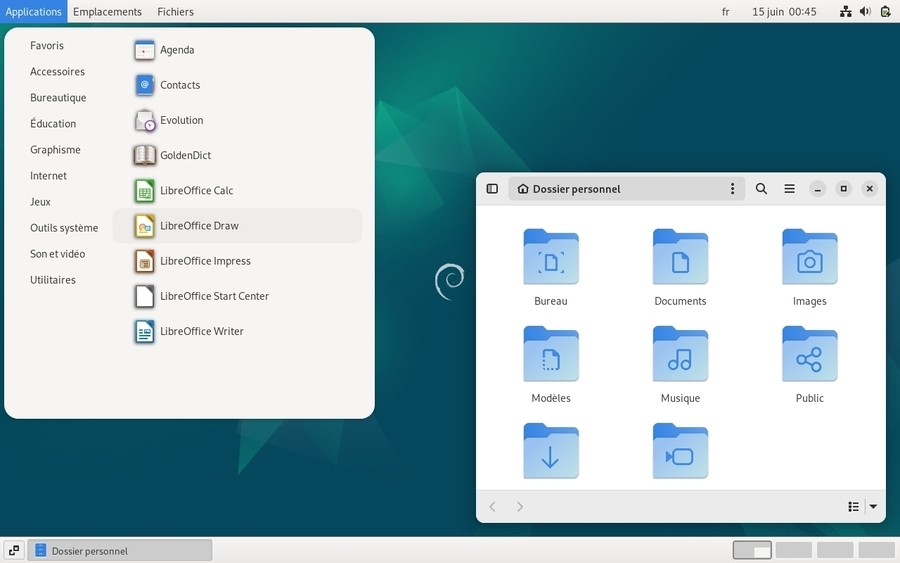The width and height of the screenshot is (900, 563).
Task: Select the Utilitaires category
Action: [53, 280]
